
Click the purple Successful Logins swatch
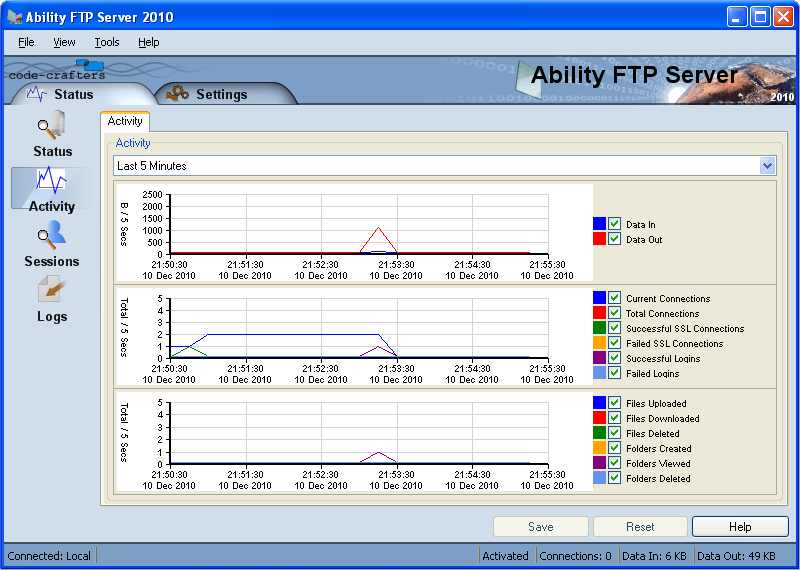tap(599, 358)
